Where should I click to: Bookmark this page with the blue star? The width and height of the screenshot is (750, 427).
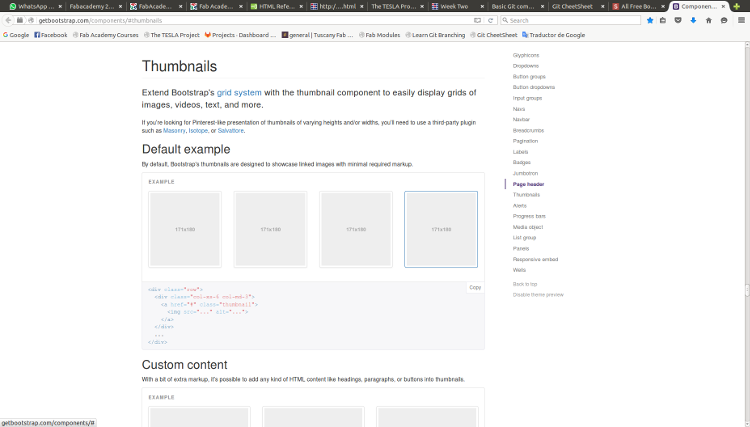650,21
